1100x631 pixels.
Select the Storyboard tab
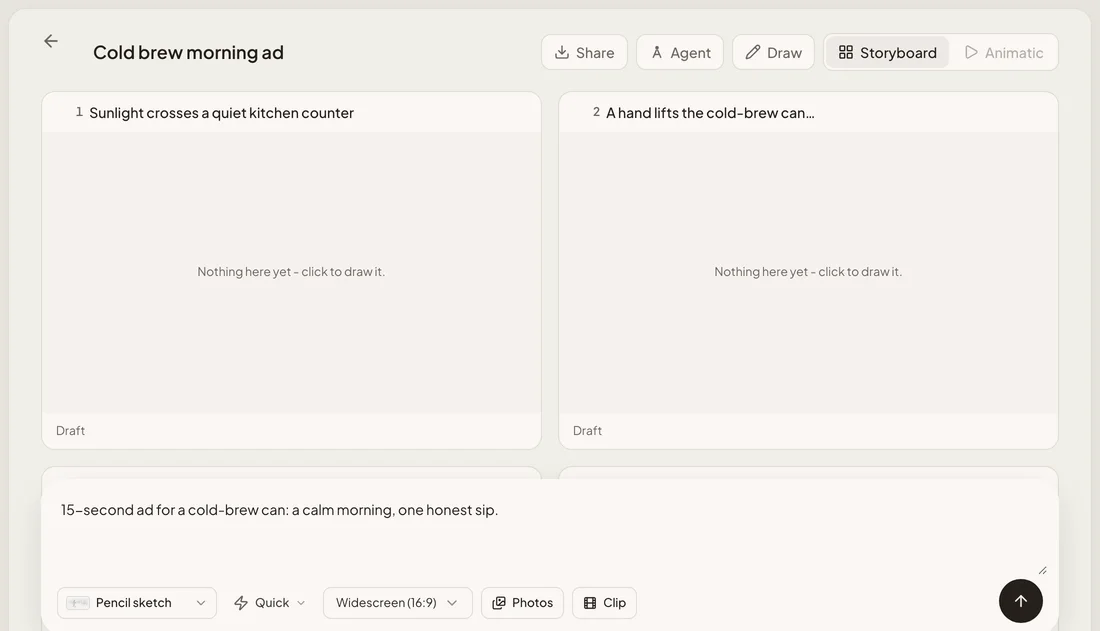[887, 53]
